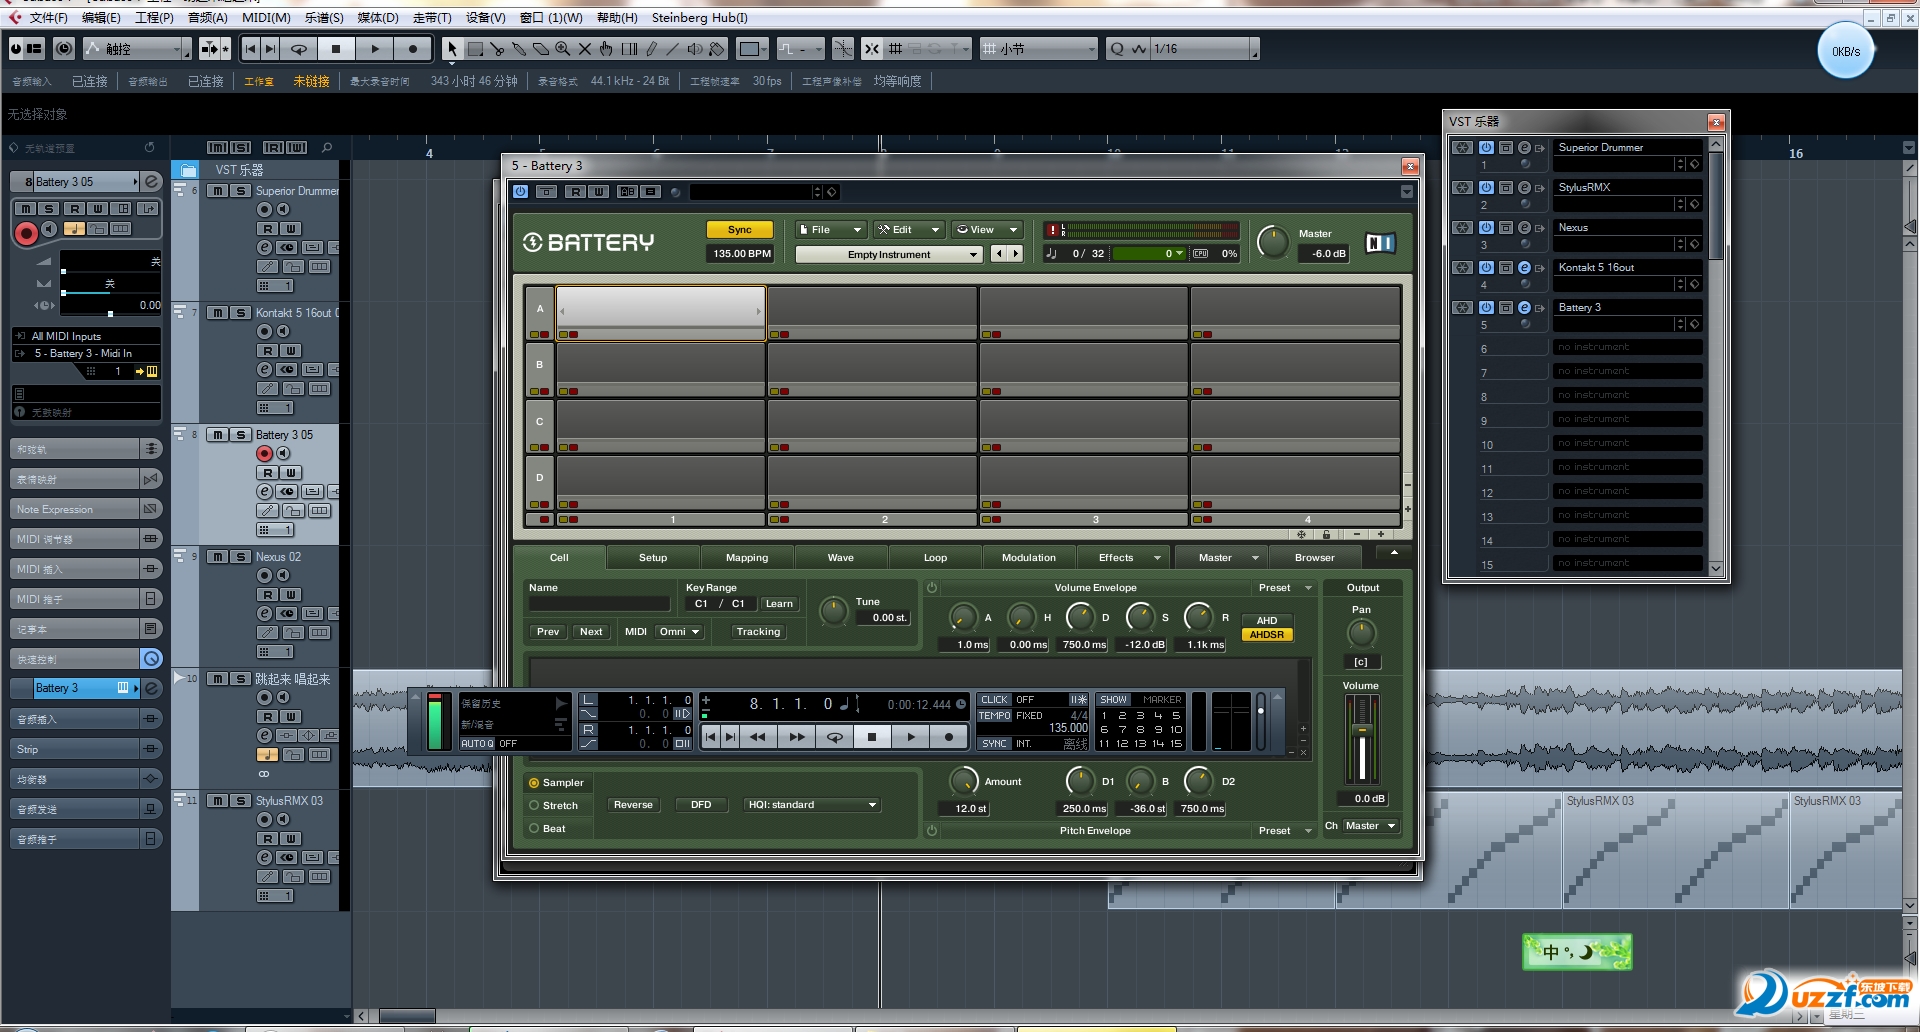Click the Learn button for Key Range
This screenshot has width=1920, height=1032.
pyautogui.click(x=778, y=603)
